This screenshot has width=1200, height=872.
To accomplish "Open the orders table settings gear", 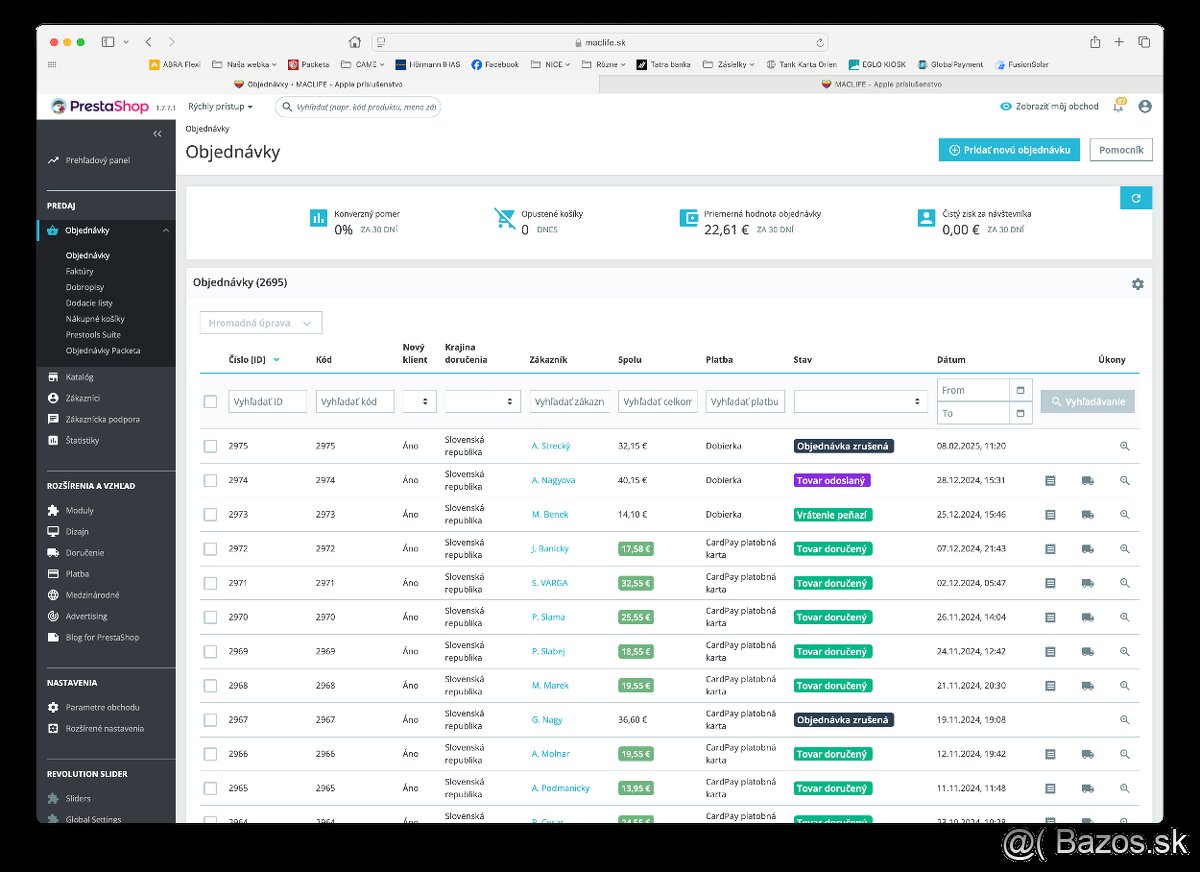I will pos(1137,284).
